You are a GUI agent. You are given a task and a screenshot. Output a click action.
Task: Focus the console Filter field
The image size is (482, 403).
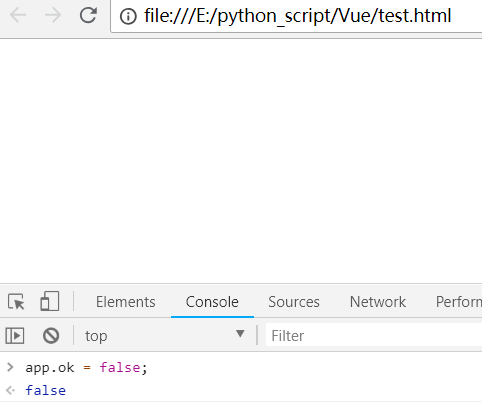click(x=374, y=336)
